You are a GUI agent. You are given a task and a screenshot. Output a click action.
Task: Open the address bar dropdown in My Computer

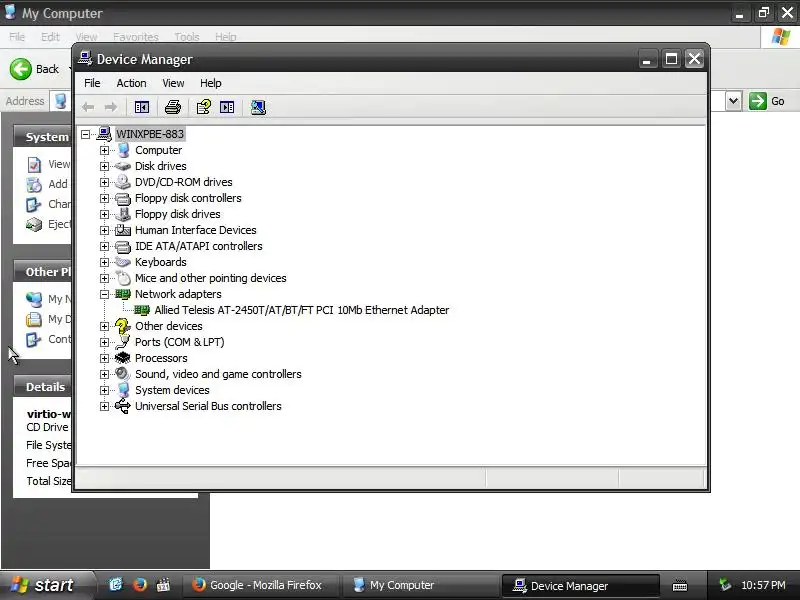[733, 101]
